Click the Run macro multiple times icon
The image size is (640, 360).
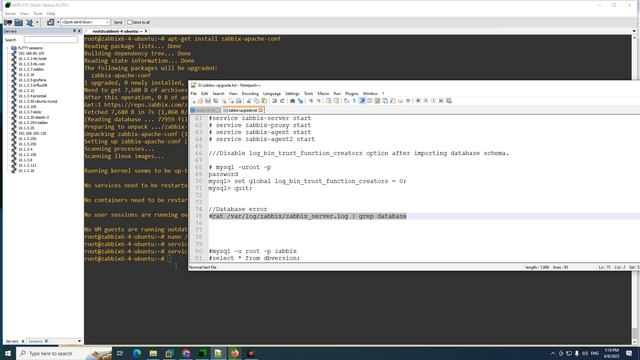click(441, 101)
